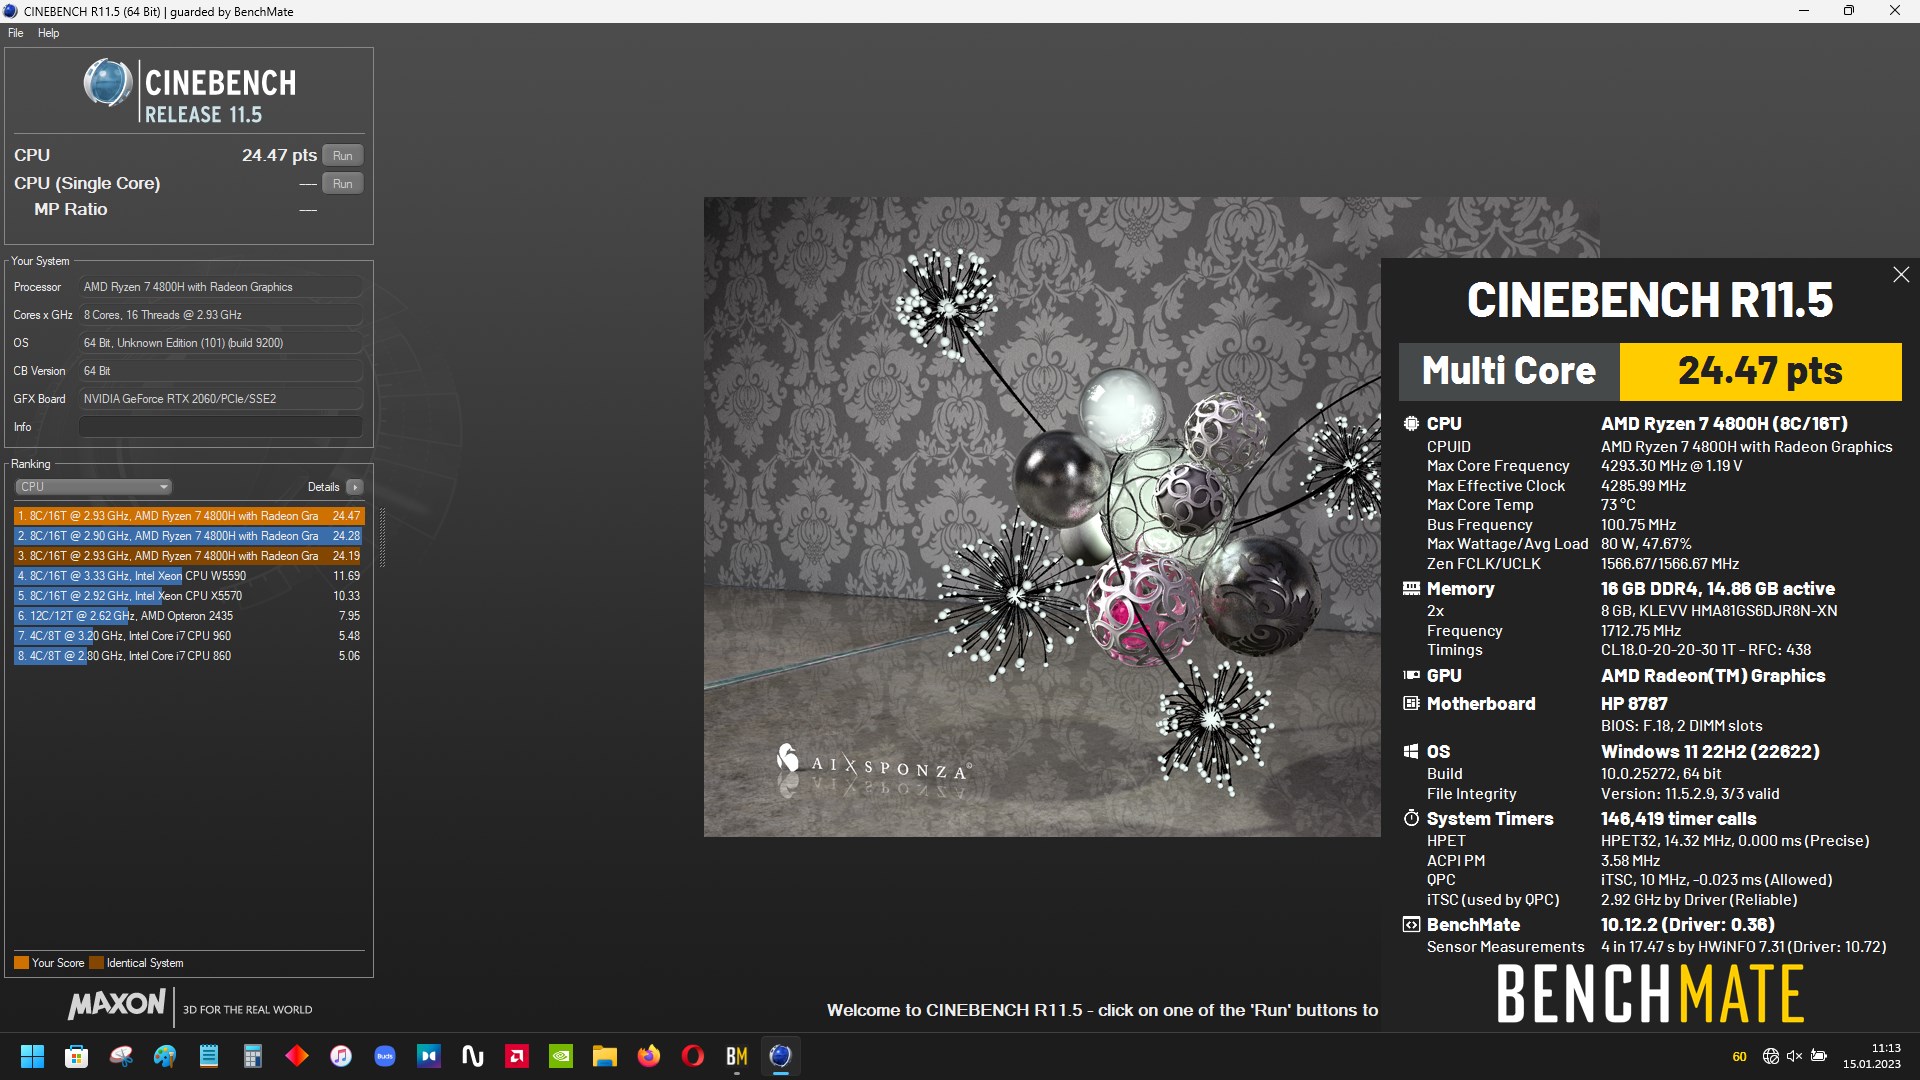Screen dimensions: 1920x1080
Task: Open iTunes from taskbar
Action: (x=341, y=1056)
